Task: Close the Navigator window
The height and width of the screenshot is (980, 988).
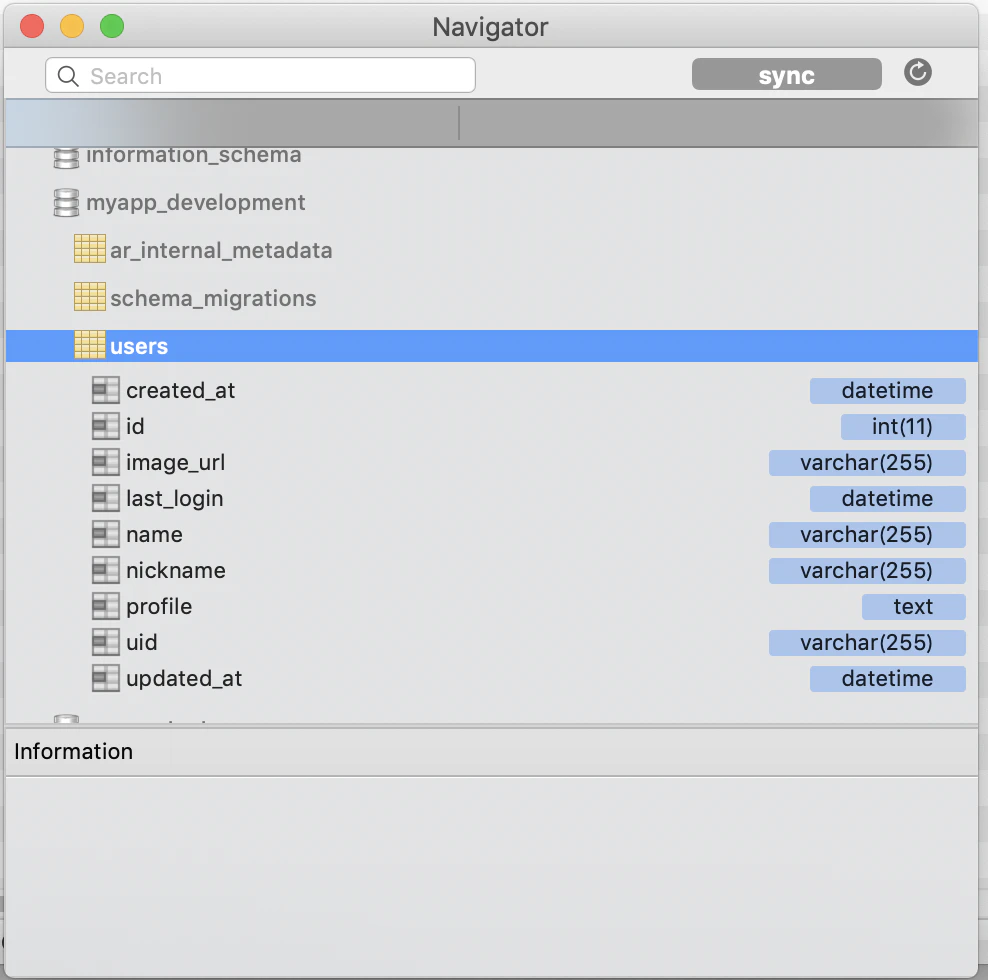Action: (x=32, y=26)
